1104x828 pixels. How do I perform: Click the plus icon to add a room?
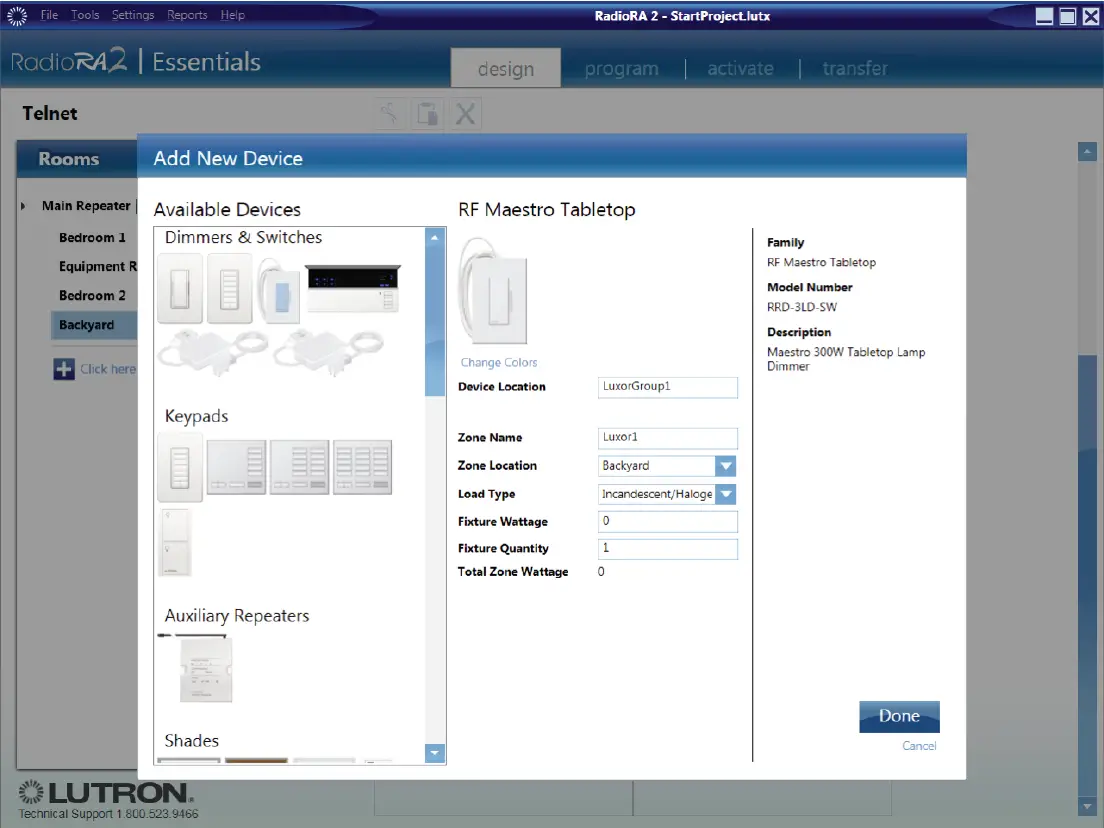tap(64, 369)
